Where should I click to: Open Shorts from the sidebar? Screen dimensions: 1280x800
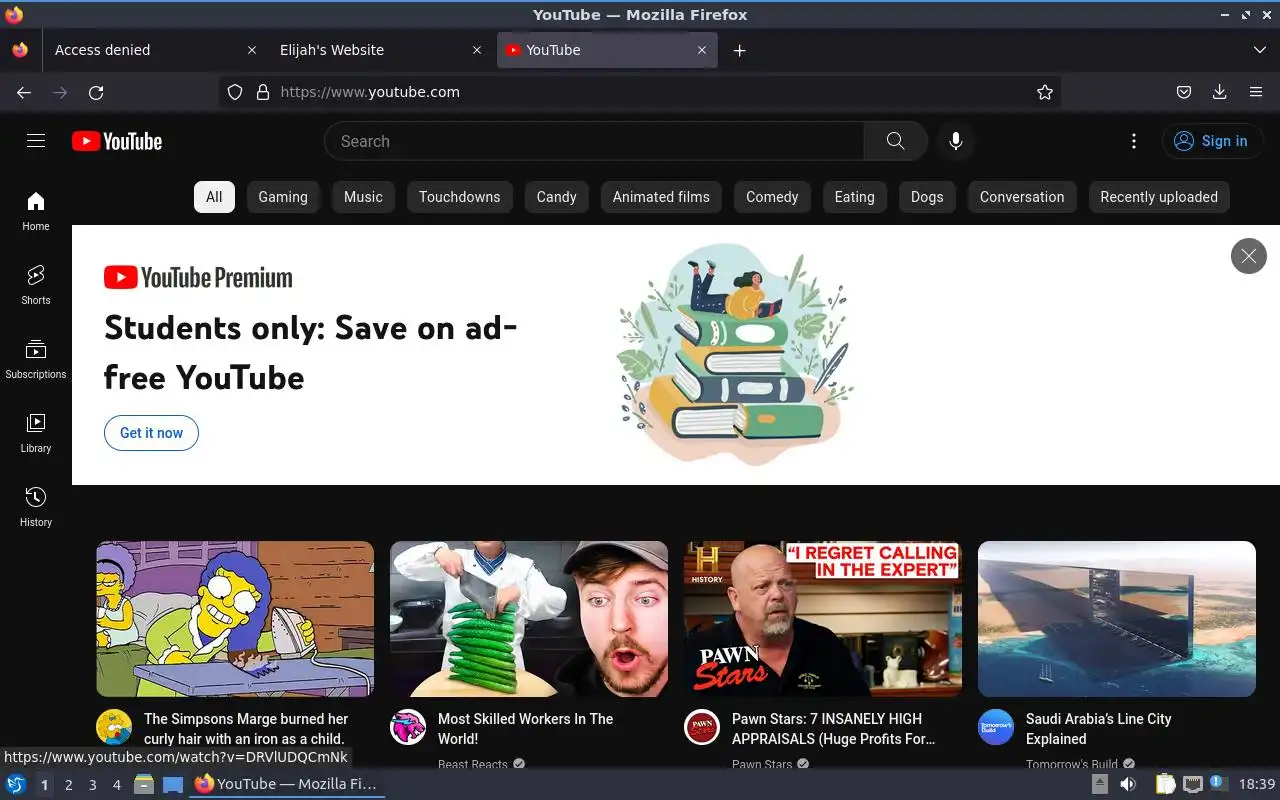(36, 285)
